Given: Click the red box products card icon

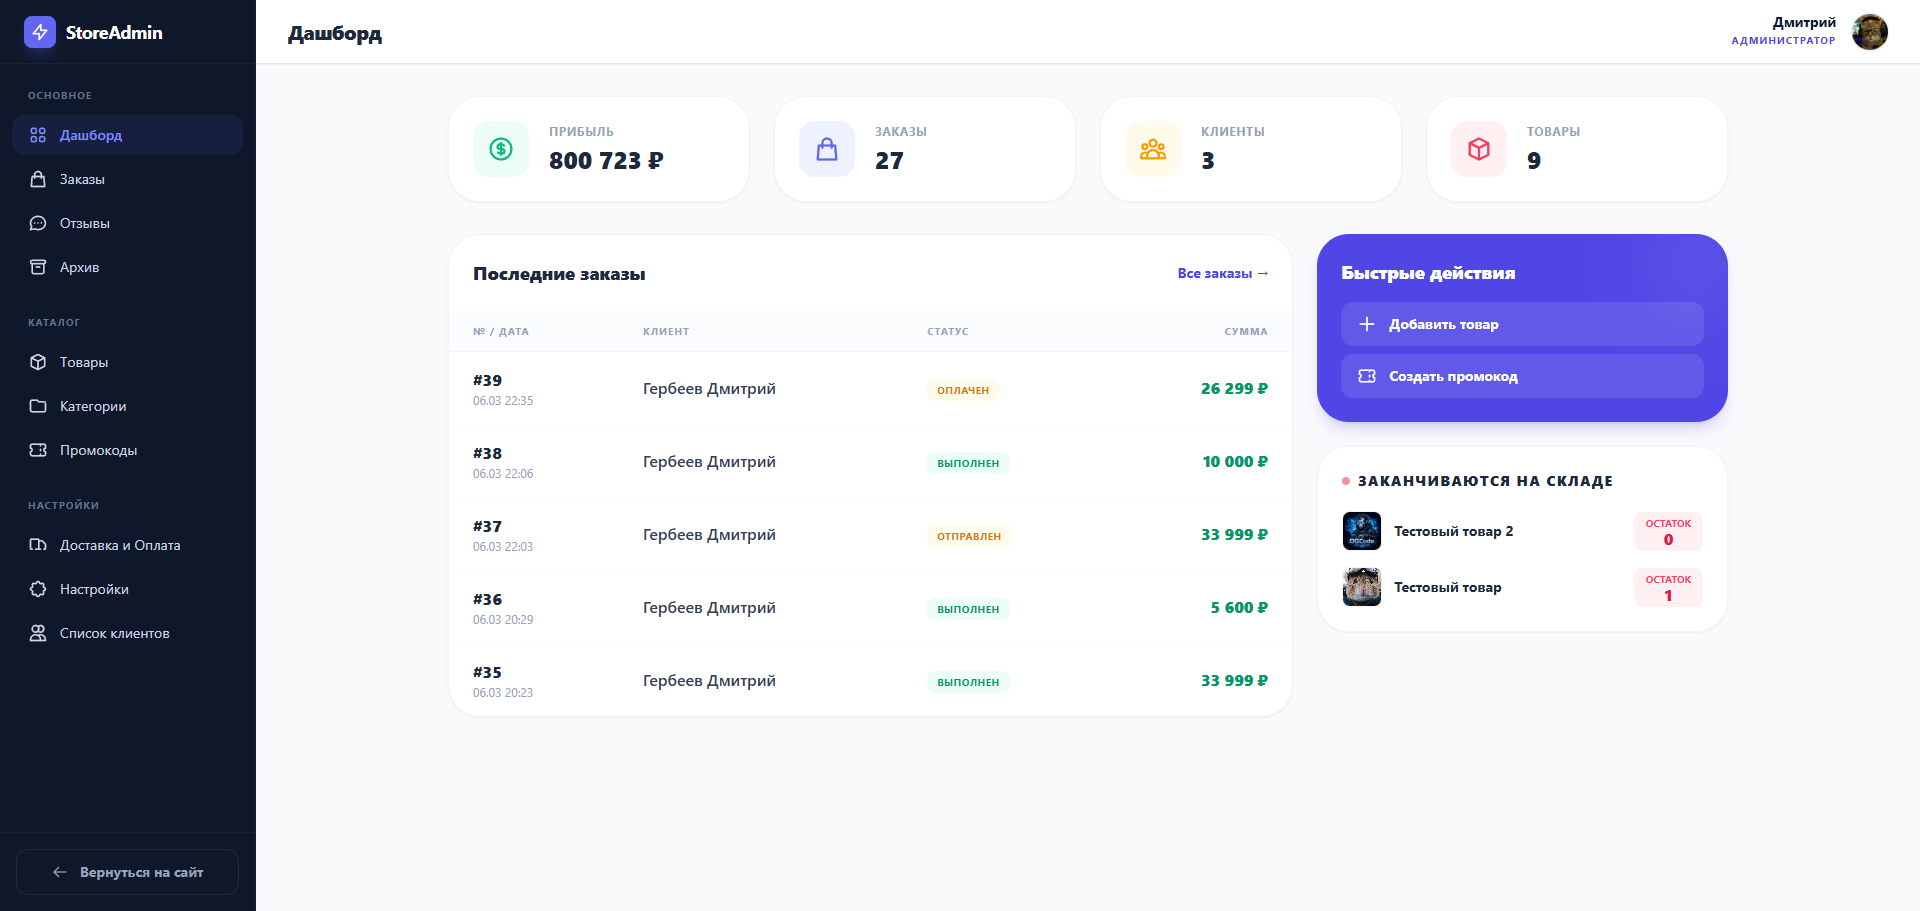Looking at the screenshot, I should [x=1479, y=149].
